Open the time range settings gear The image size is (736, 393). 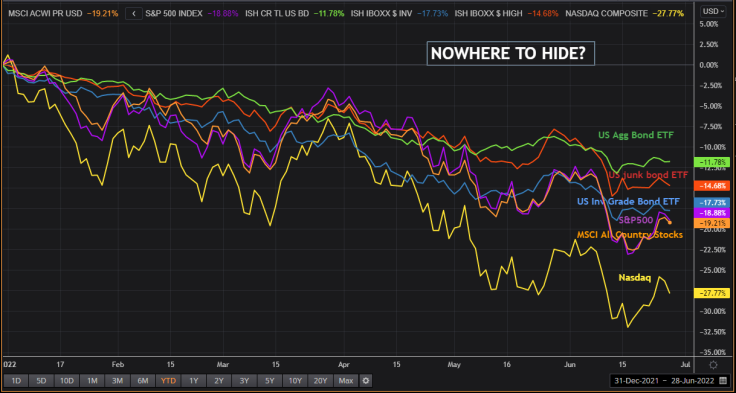366,380
